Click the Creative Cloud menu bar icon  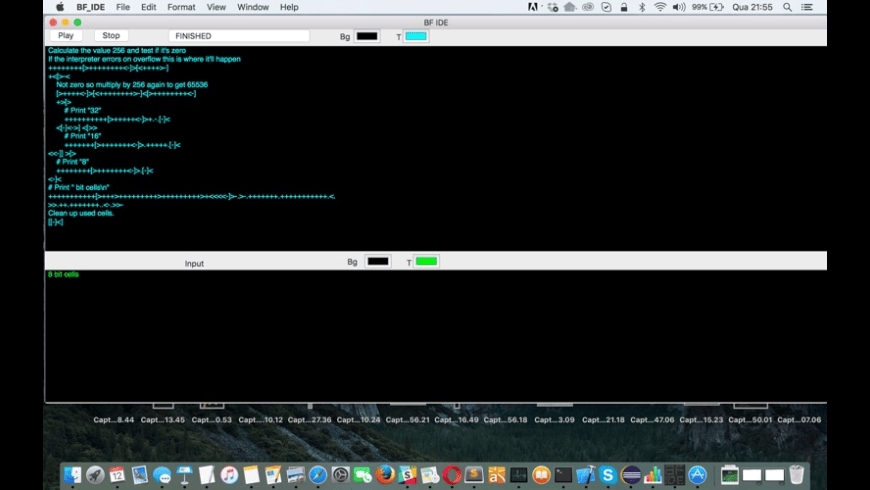(x=588, y=7)
